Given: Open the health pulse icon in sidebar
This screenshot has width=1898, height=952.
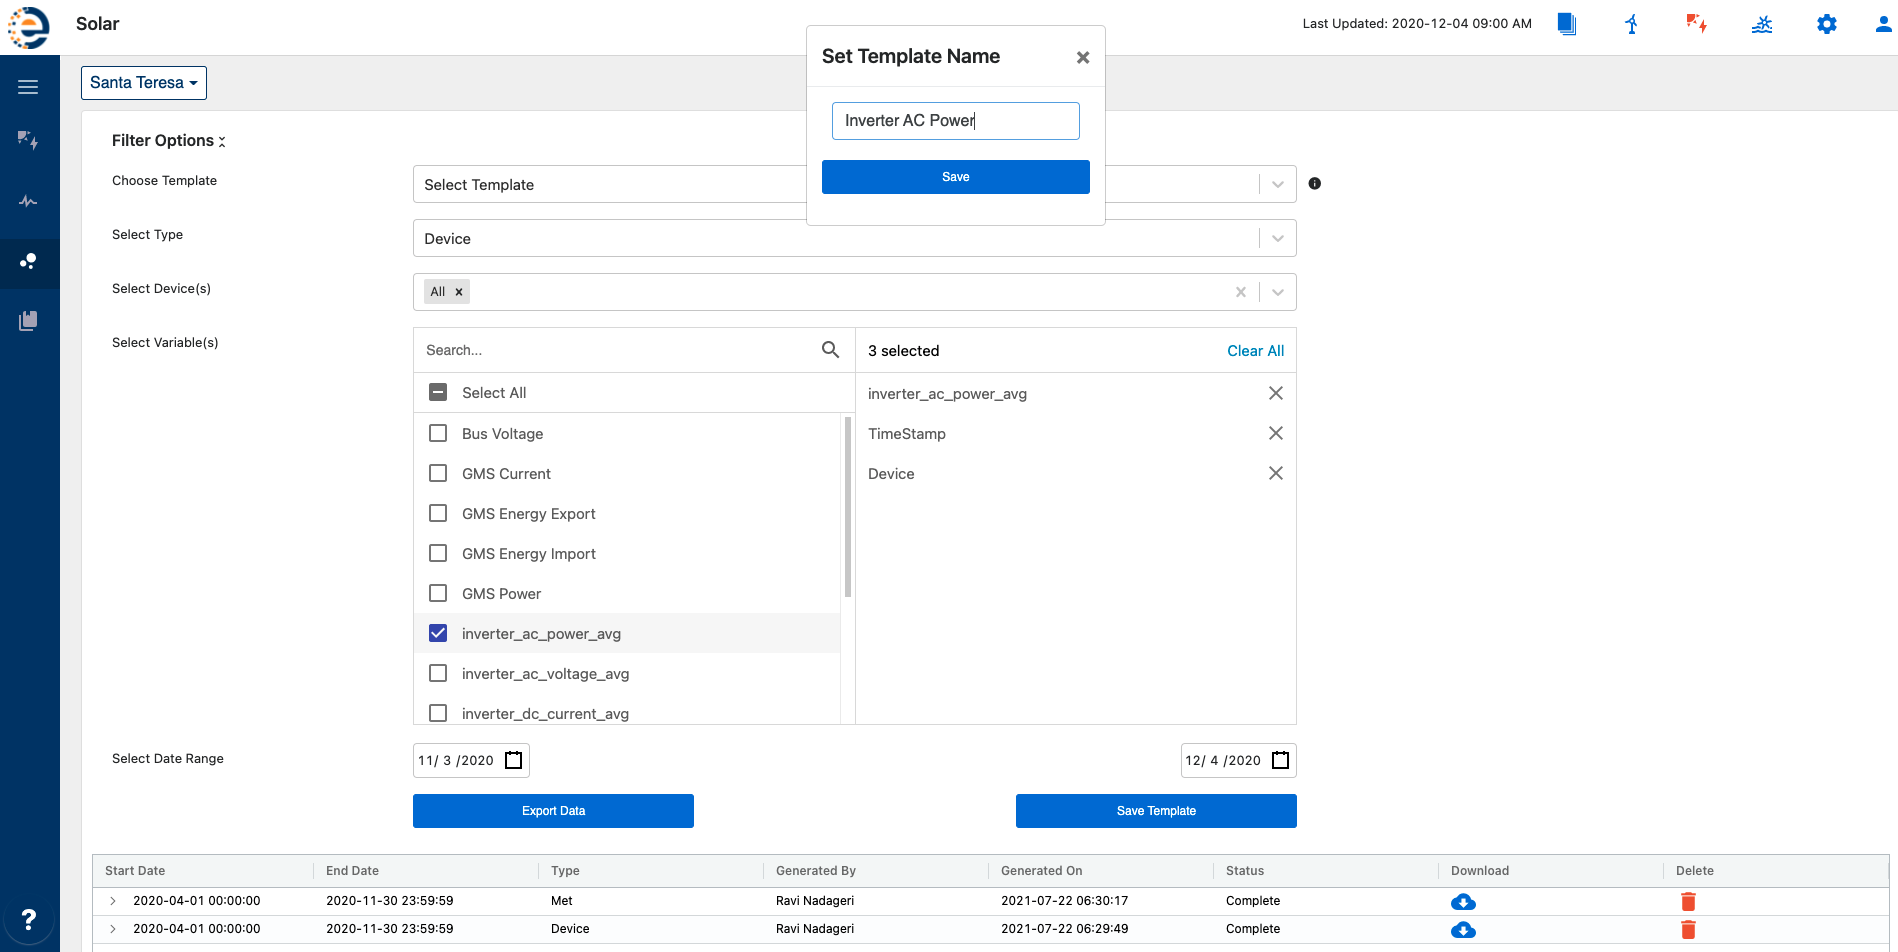Looking at the screenshot, I should (28, 201).
